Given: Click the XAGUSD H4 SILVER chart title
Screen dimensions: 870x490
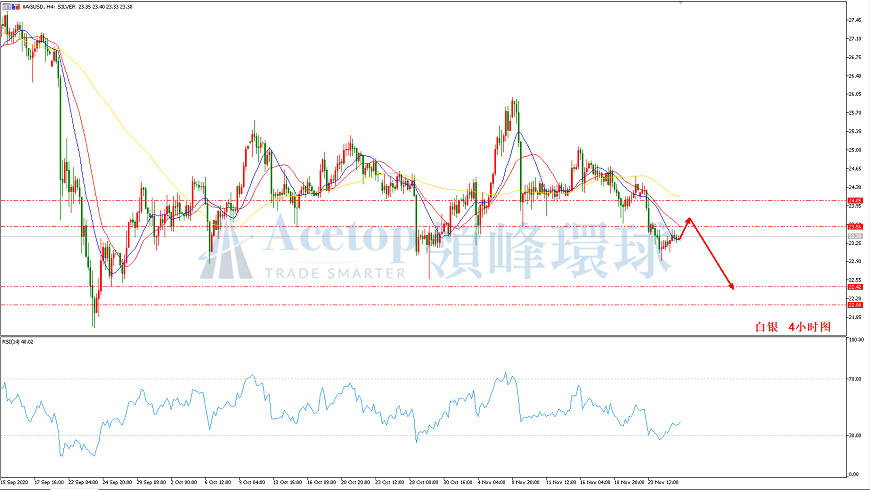Looking at the screenshot, I should click(x=62, y=8).
